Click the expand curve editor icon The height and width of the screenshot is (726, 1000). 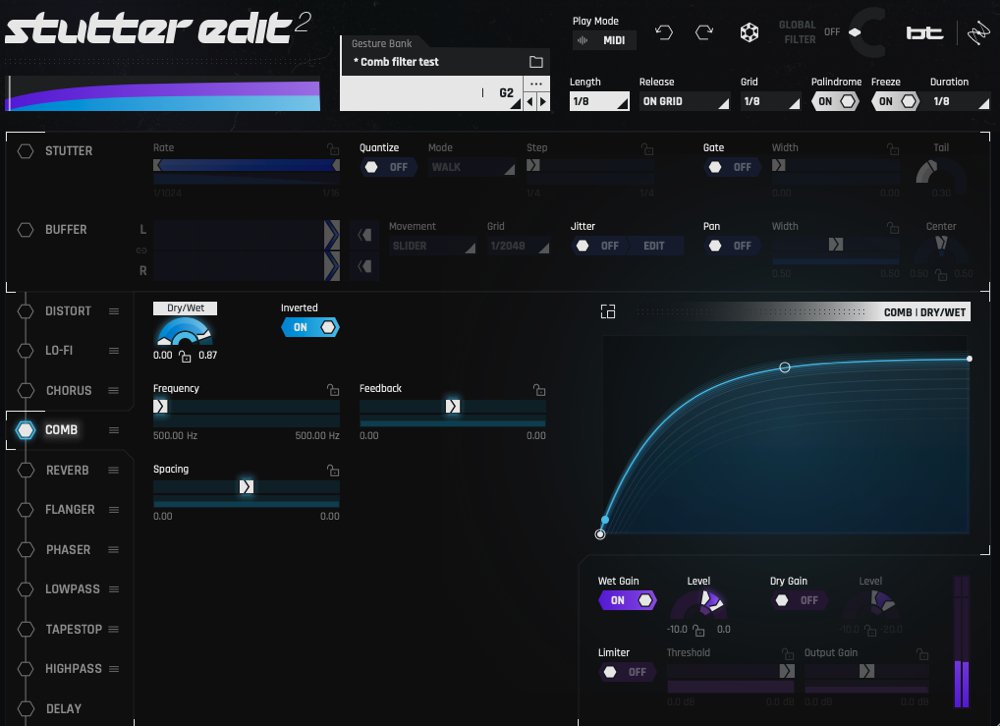608,312
